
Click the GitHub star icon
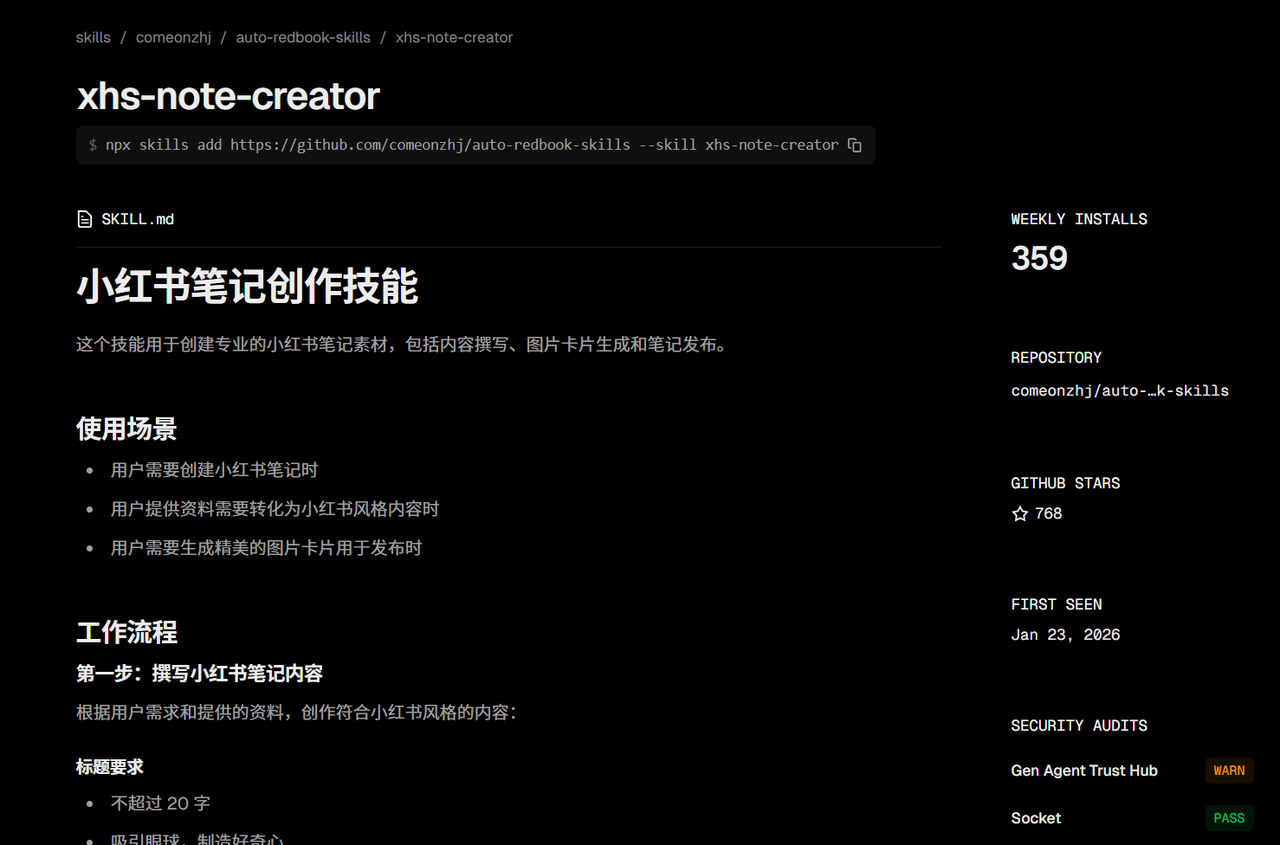click(x=1020, y=514)
